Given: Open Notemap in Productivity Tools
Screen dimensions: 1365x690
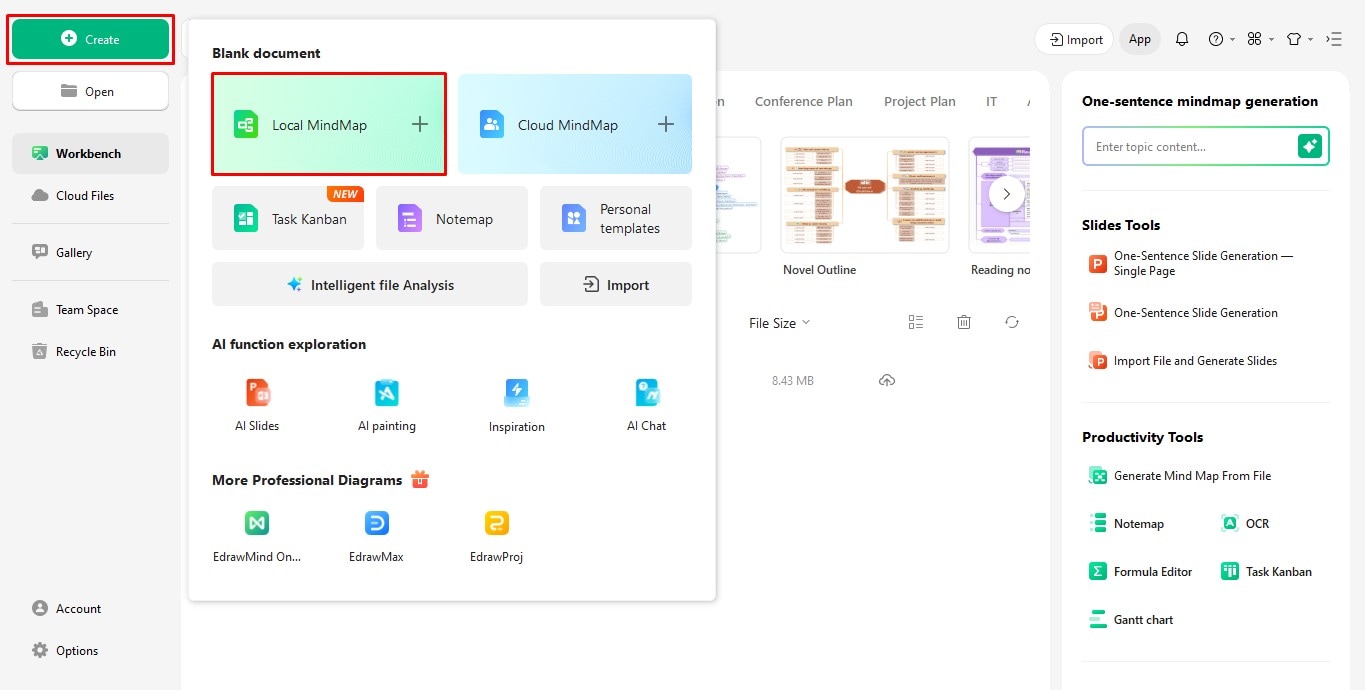Looking at the screenshot, I should [x=1127, y=523].
